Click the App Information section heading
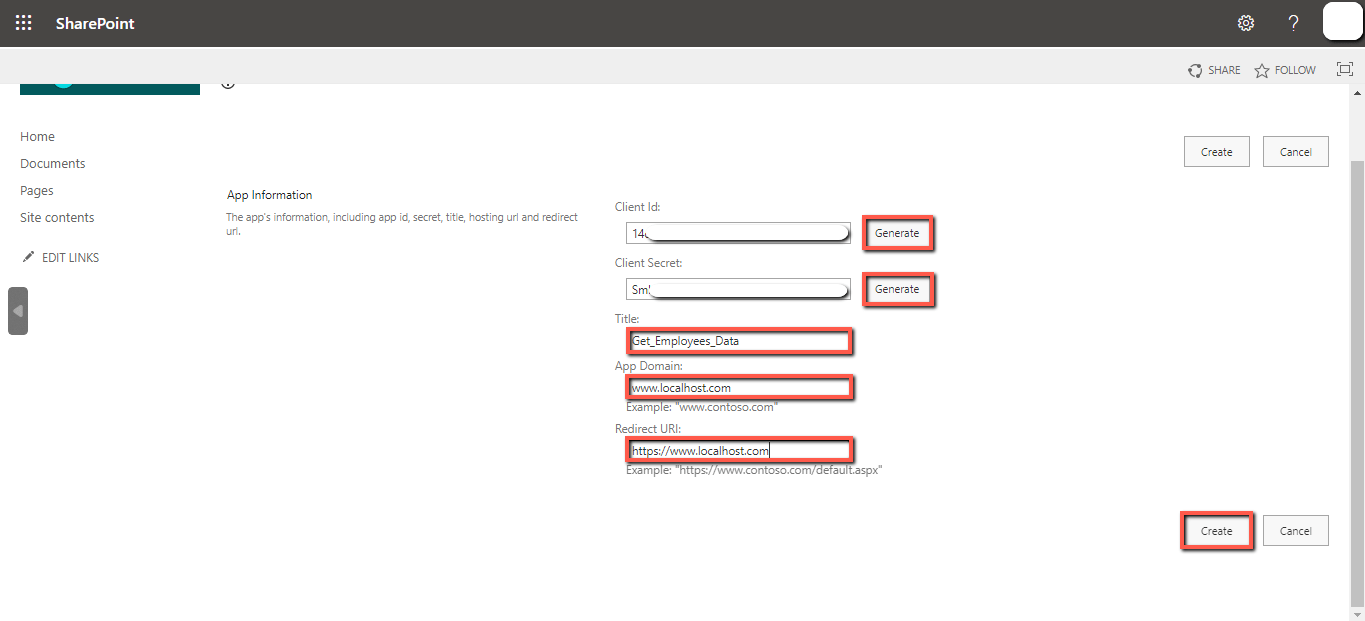 coord(270,195)
